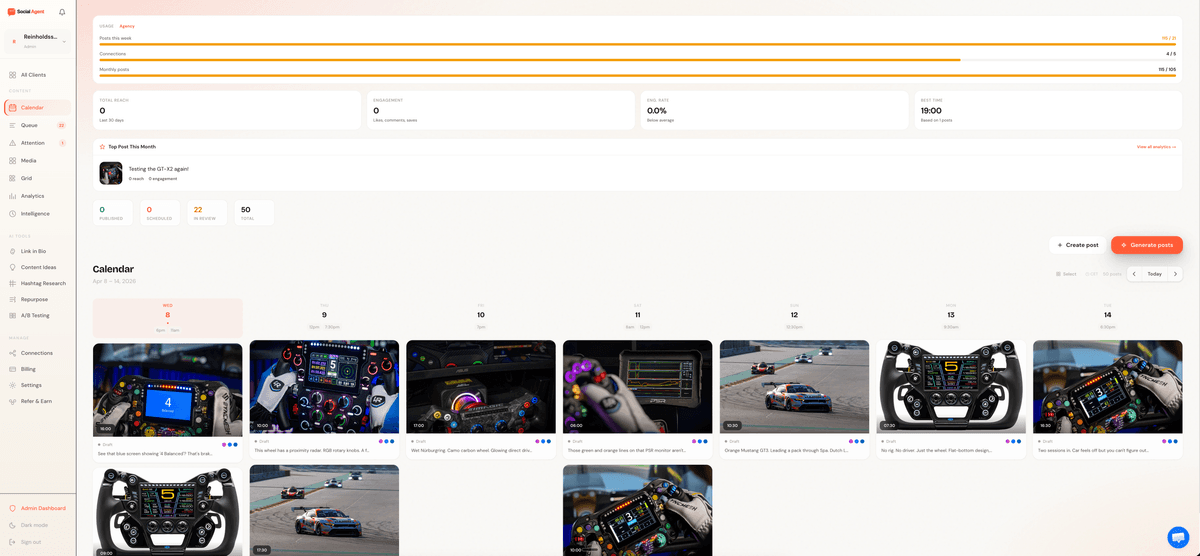Open the 'See that blue screen' post thumbnail
1200x556 pixels.
(168, 388)
